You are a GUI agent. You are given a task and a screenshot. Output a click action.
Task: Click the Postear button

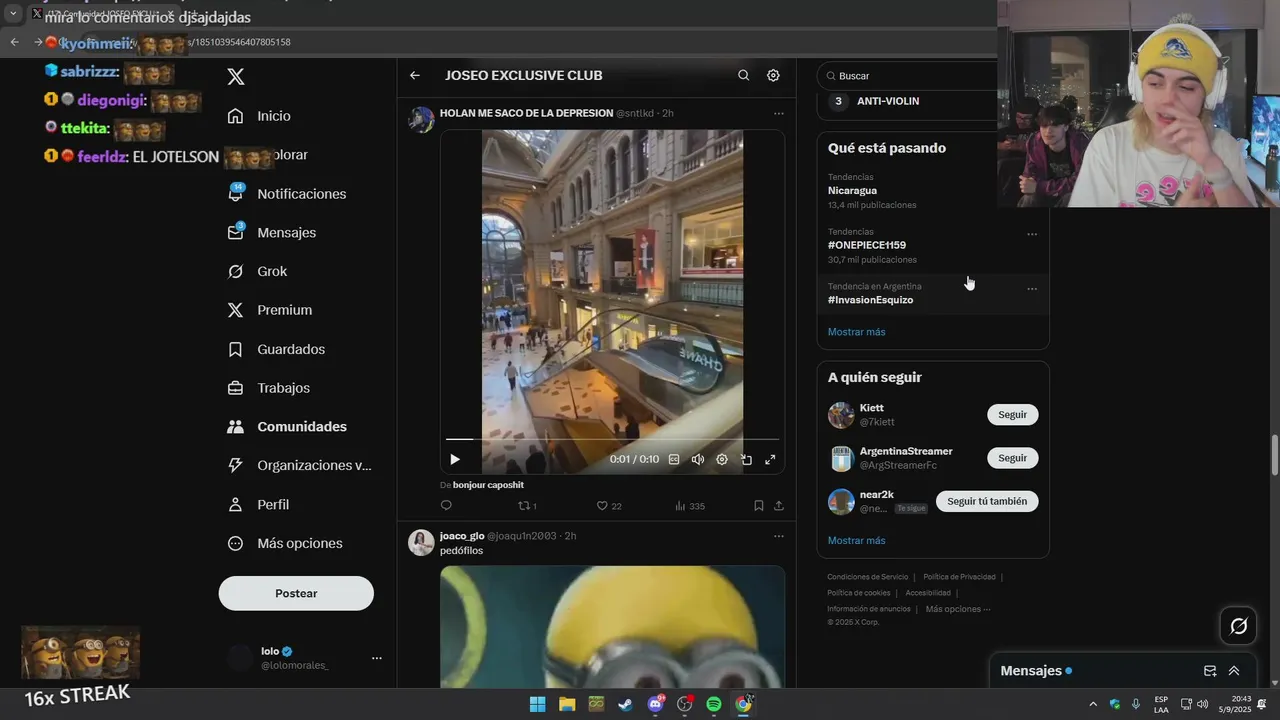(x=296, y=593)
